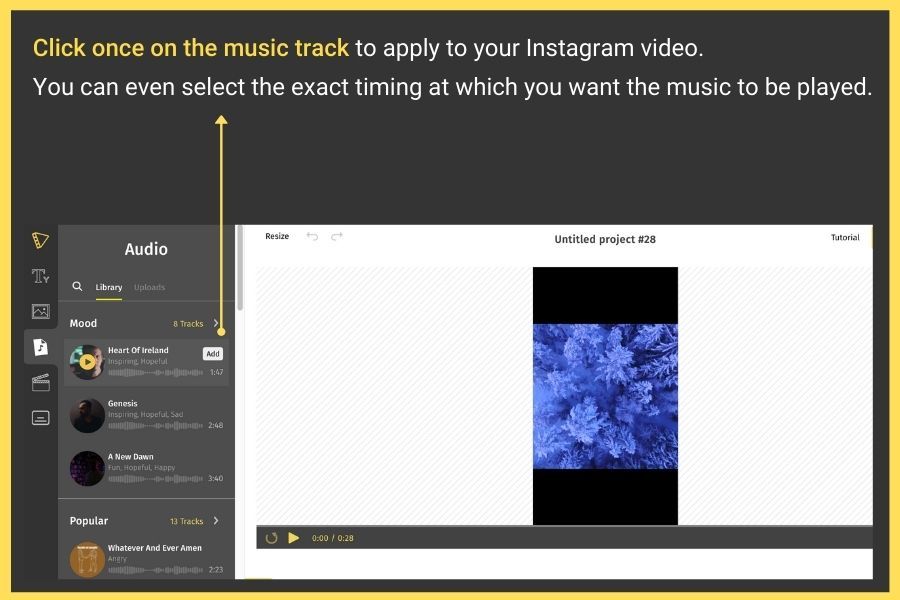Preview the Heart Of Ireland track

coord(87,362)
